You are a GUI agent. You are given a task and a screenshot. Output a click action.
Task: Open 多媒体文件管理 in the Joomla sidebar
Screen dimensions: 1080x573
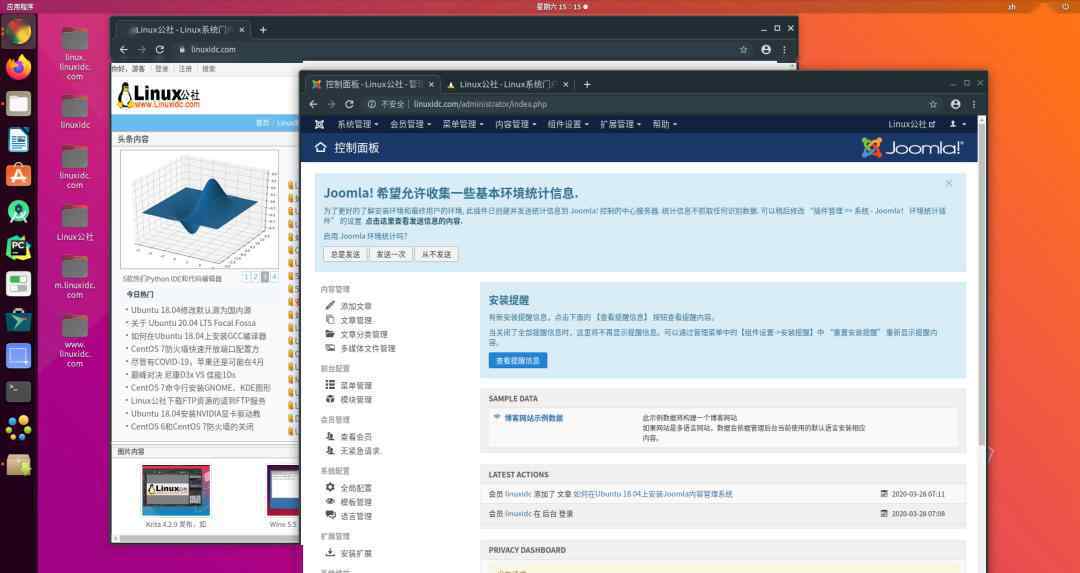[x=368, y=348]
